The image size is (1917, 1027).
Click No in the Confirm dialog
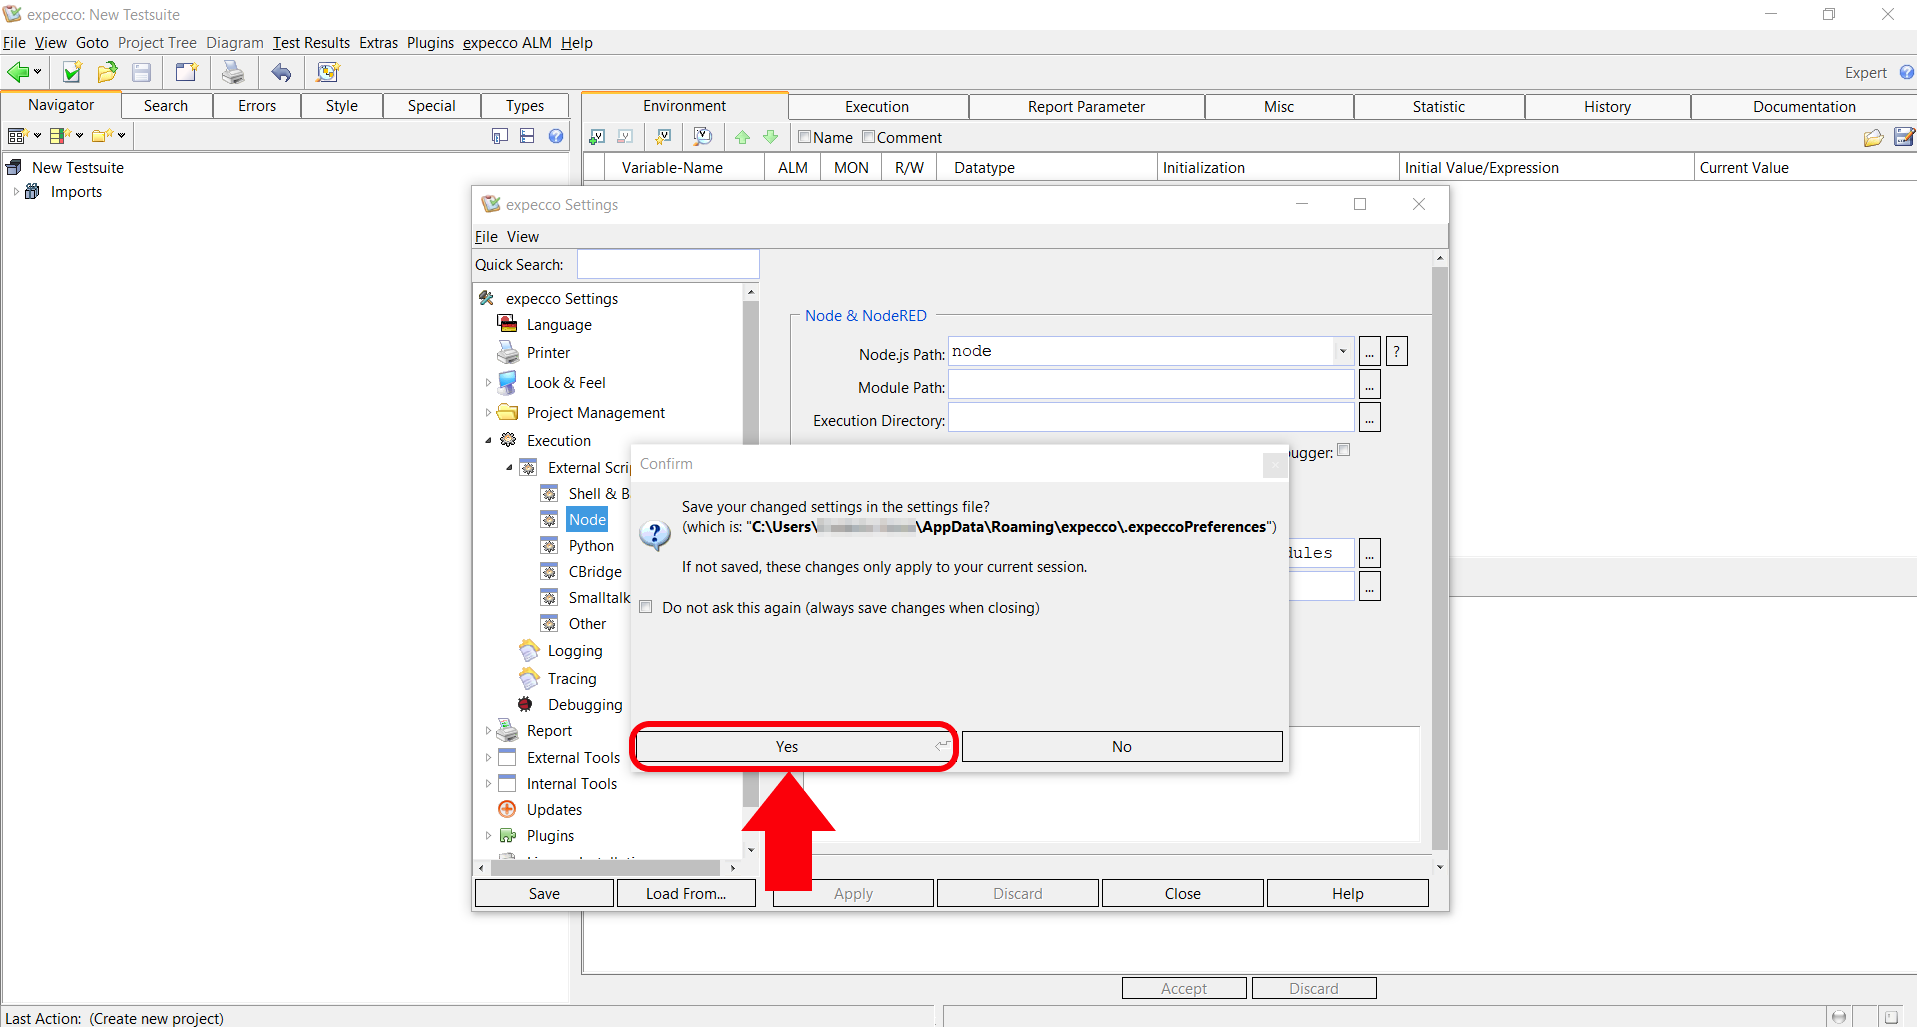pyautogui.click(x=1121, y=747)
